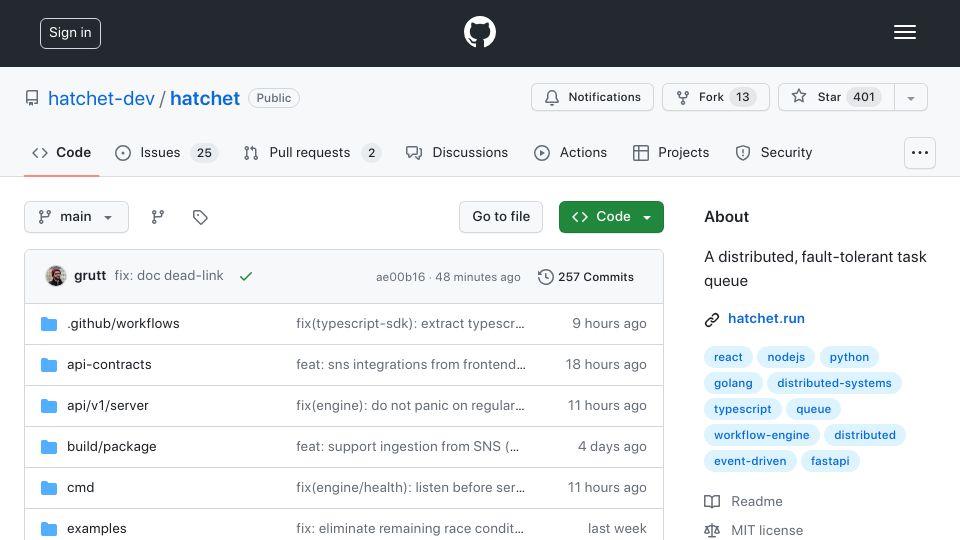The image size is (960, 540).
Task: Open commit fix(engine): do not panic
Action: [410, 405]
